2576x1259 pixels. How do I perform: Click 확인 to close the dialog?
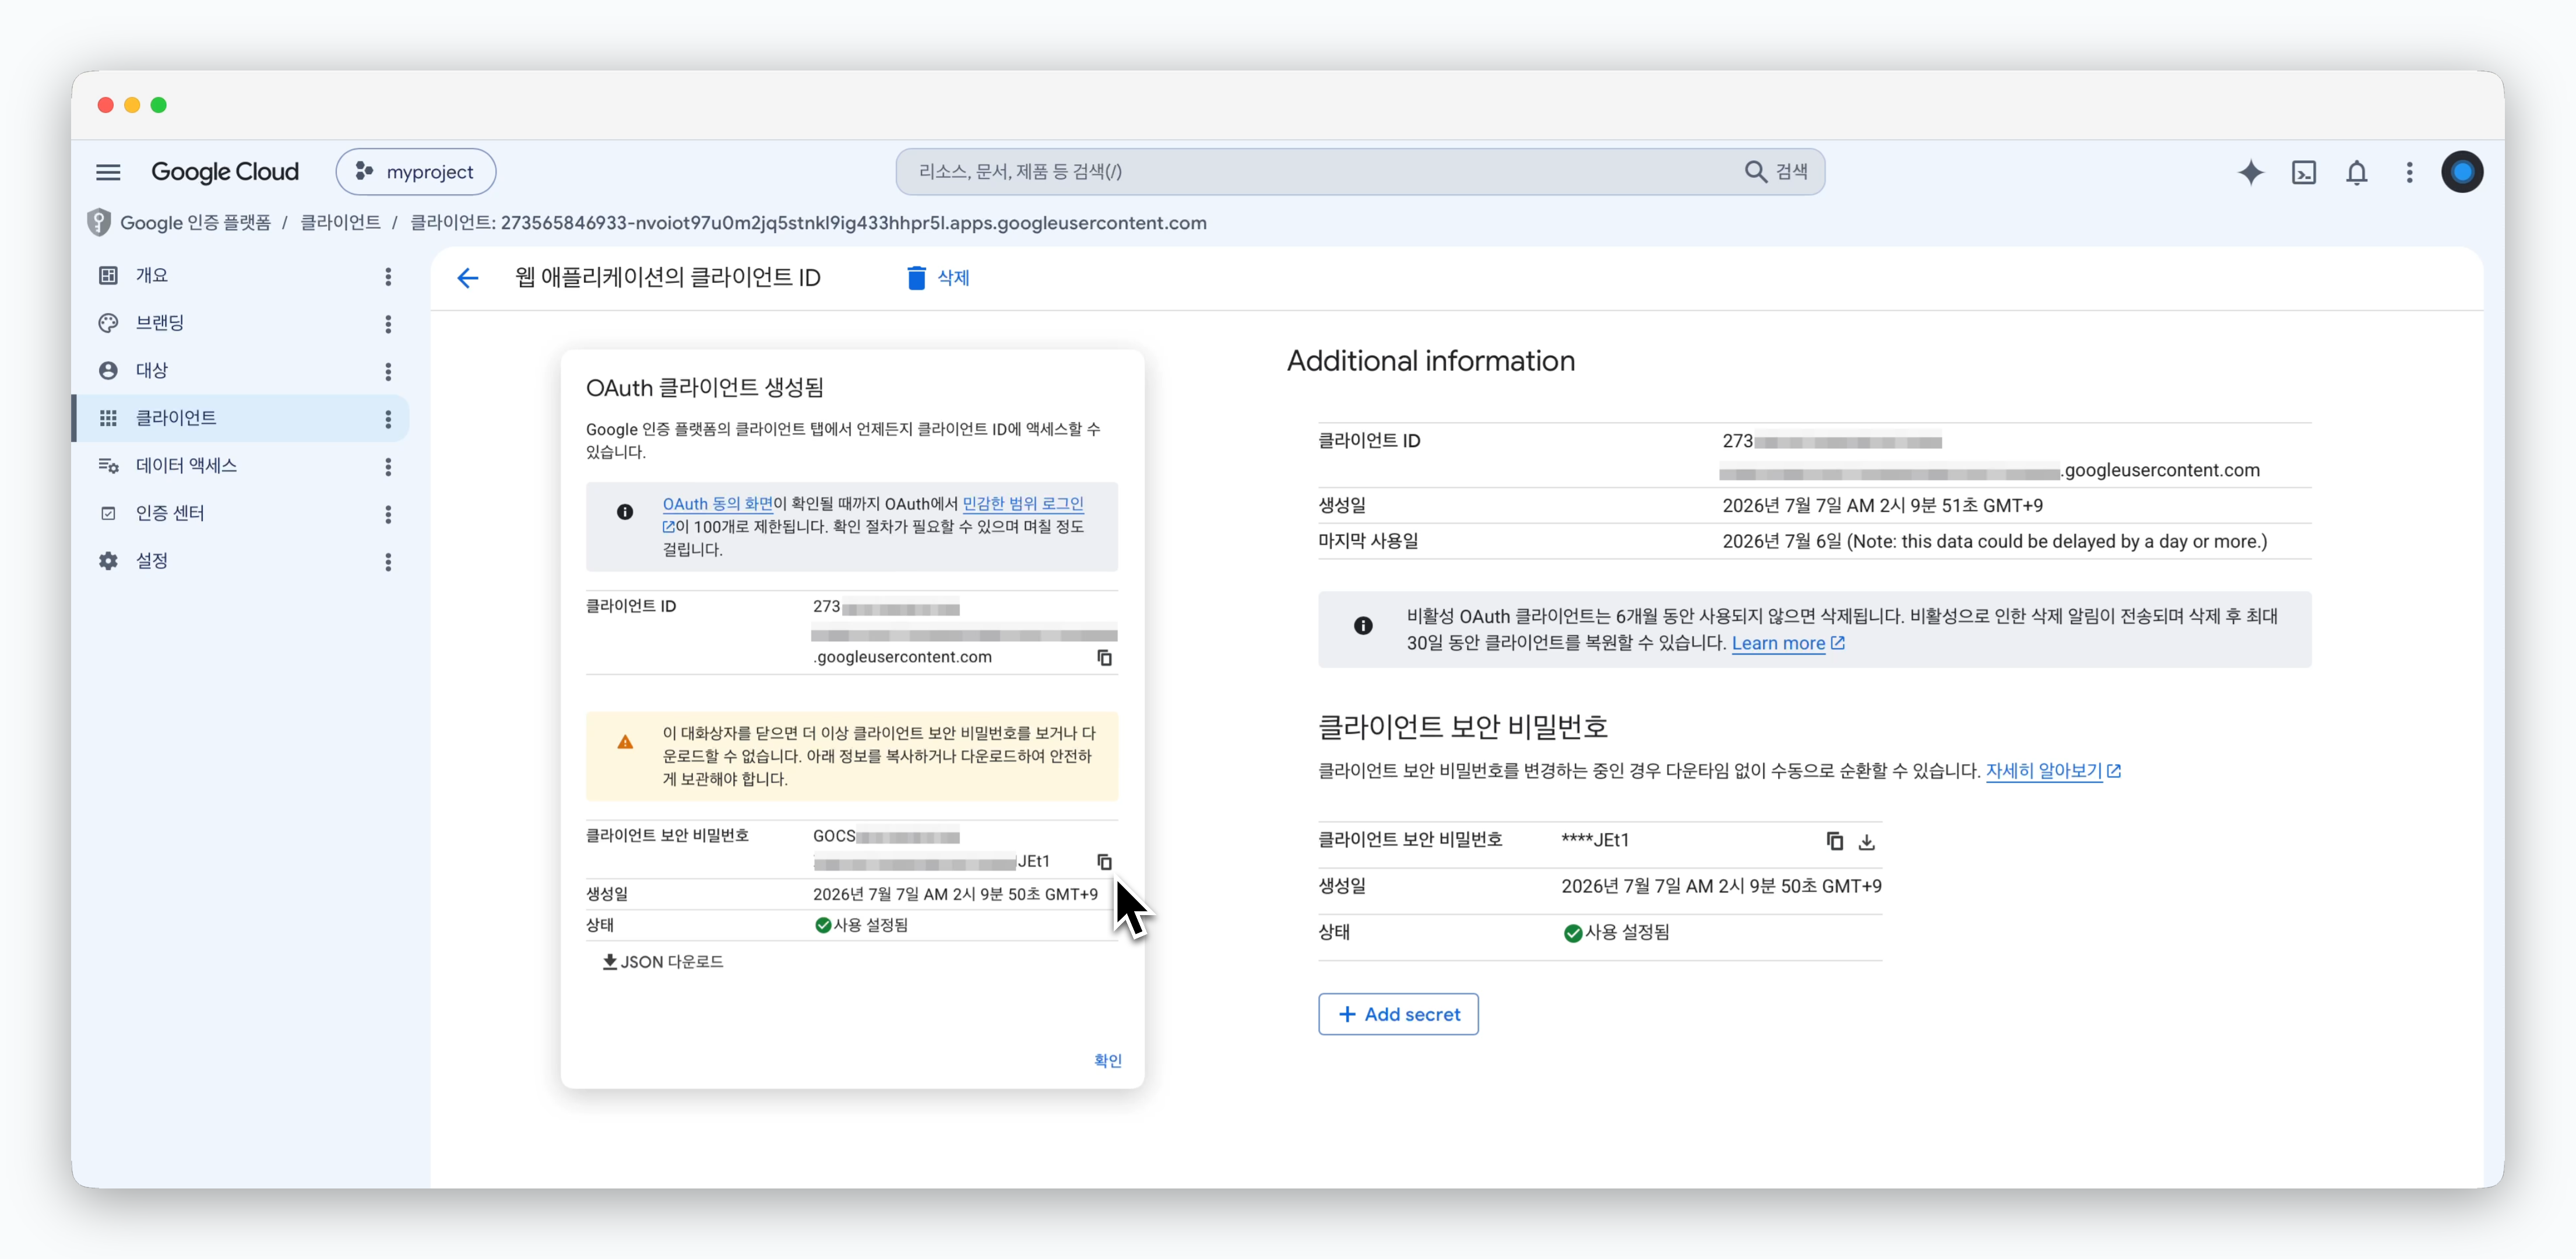click(x=1107, y=1061)
